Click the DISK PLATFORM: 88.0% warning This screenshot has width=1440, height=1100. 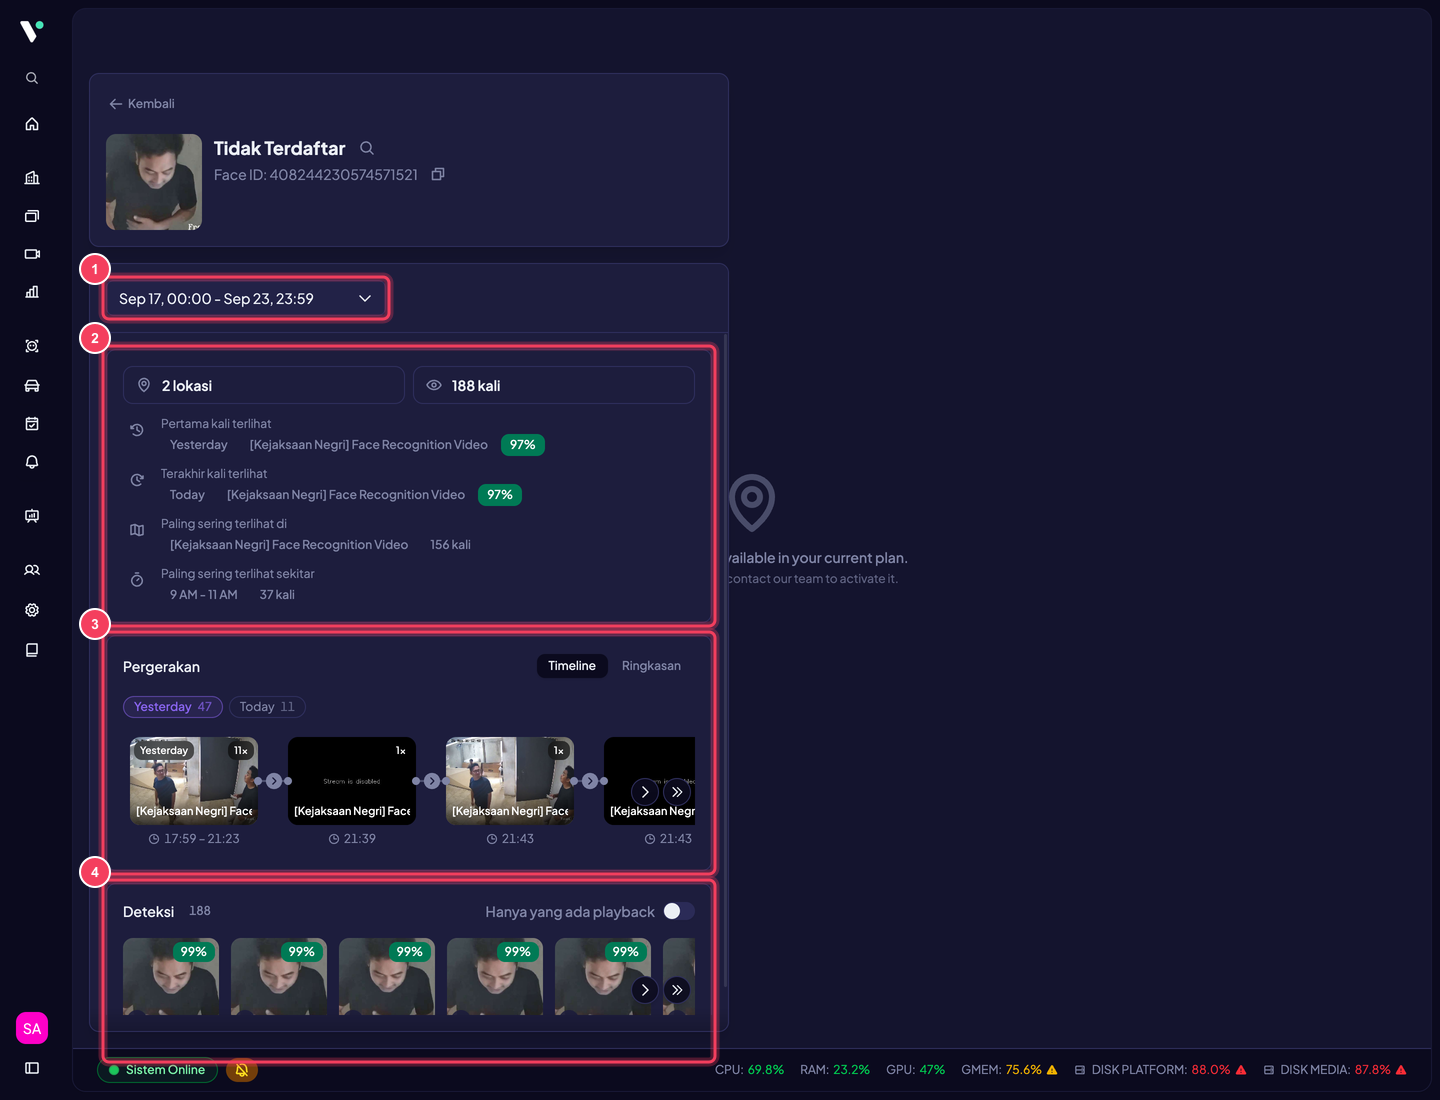pos(1161,1070)
